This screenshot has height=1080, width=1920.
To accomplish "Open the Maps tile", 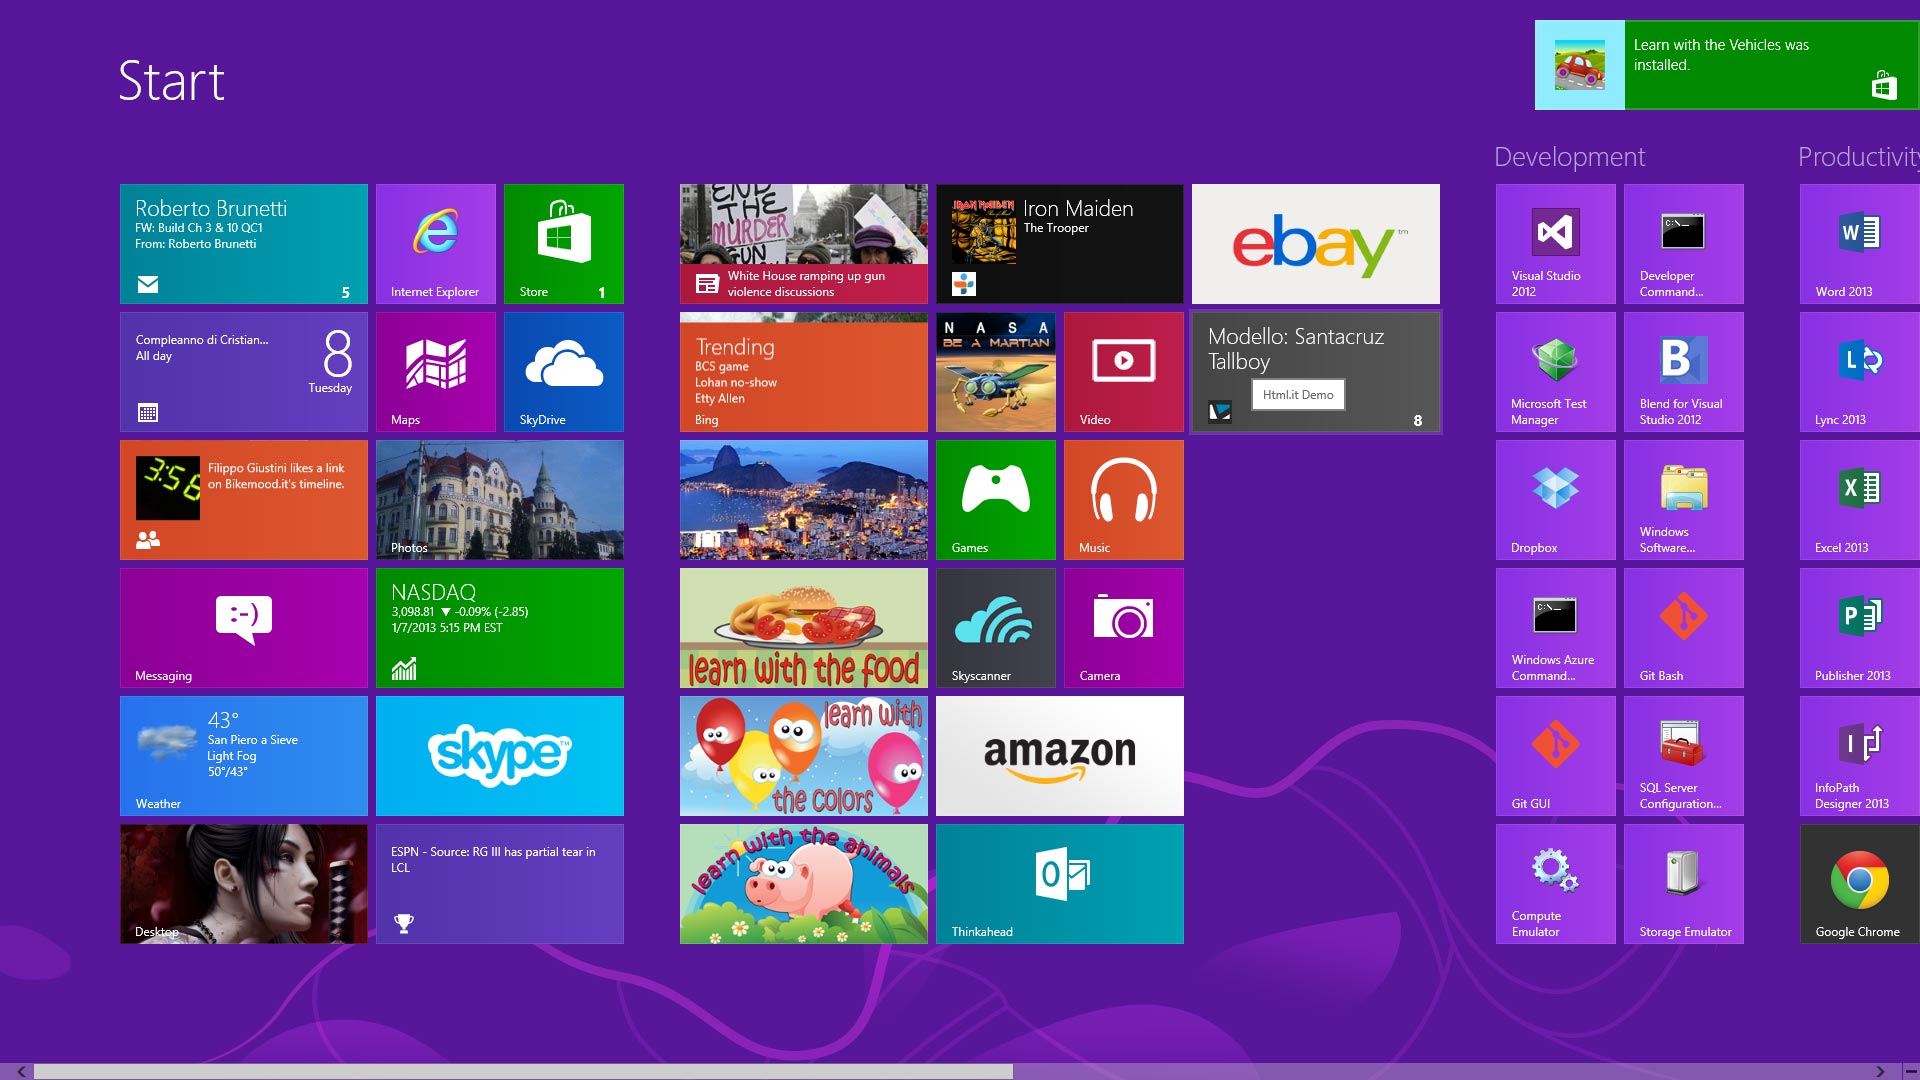I will tap(436, 372).
